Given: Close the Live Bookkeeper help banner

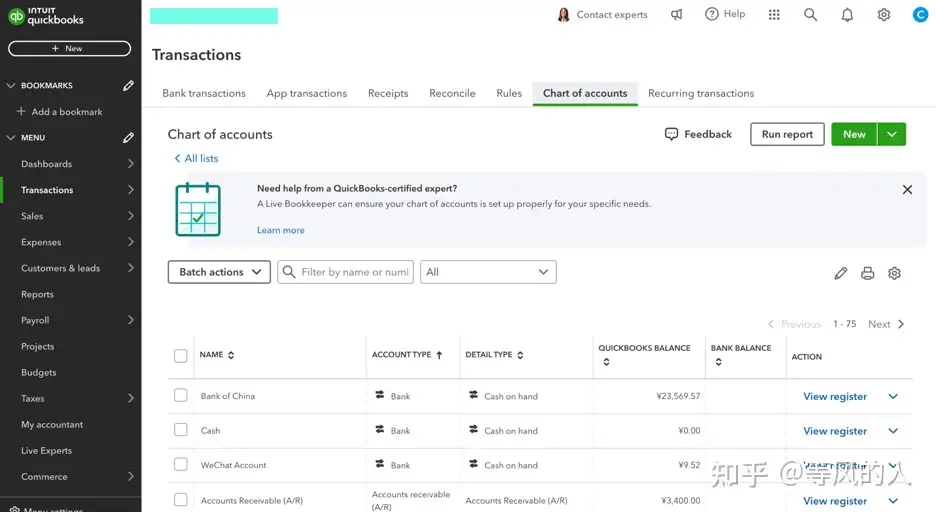Looking at the screenshot, I should coord(907,190).
